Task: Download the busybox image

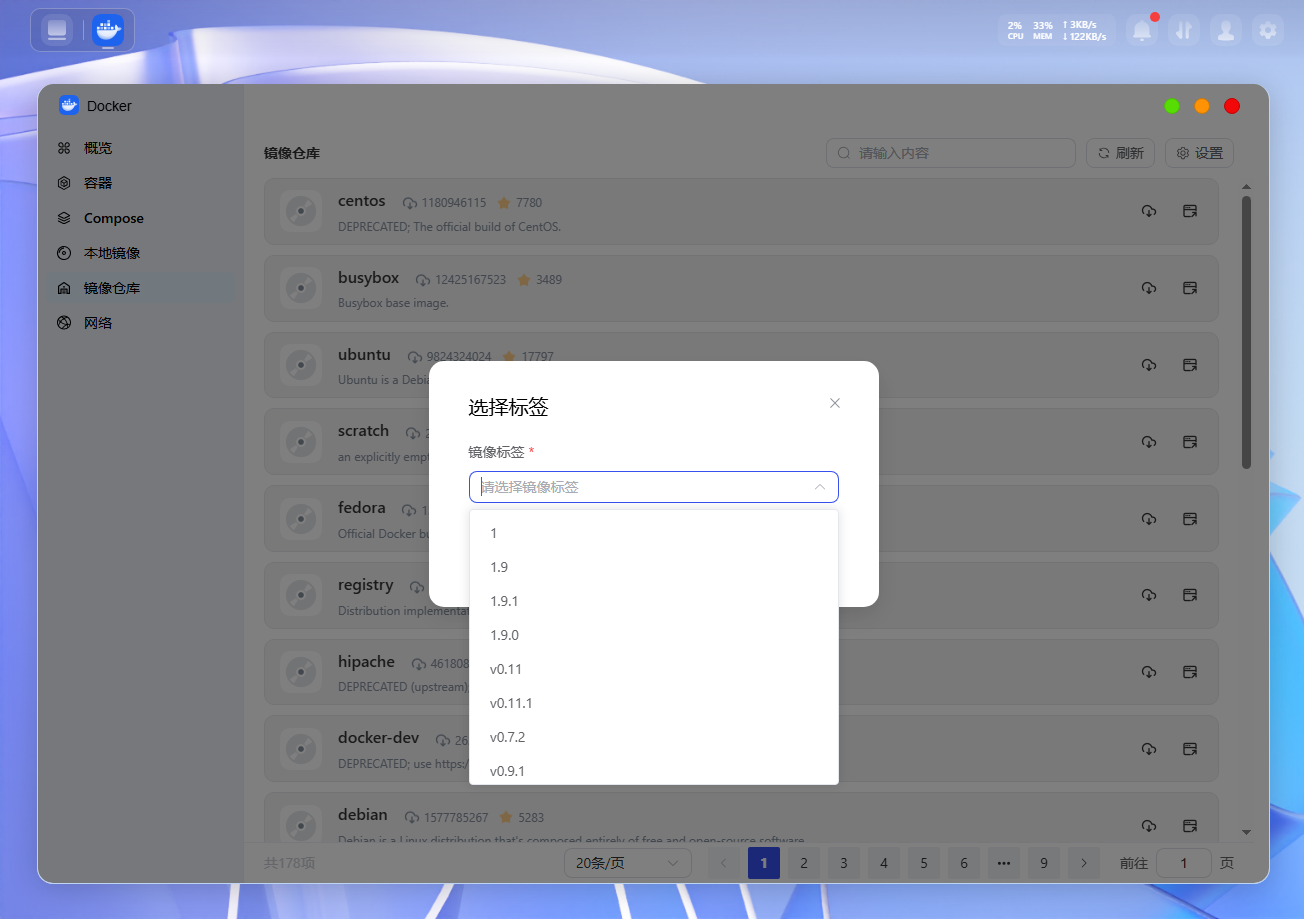Action: coord(1149,288)
